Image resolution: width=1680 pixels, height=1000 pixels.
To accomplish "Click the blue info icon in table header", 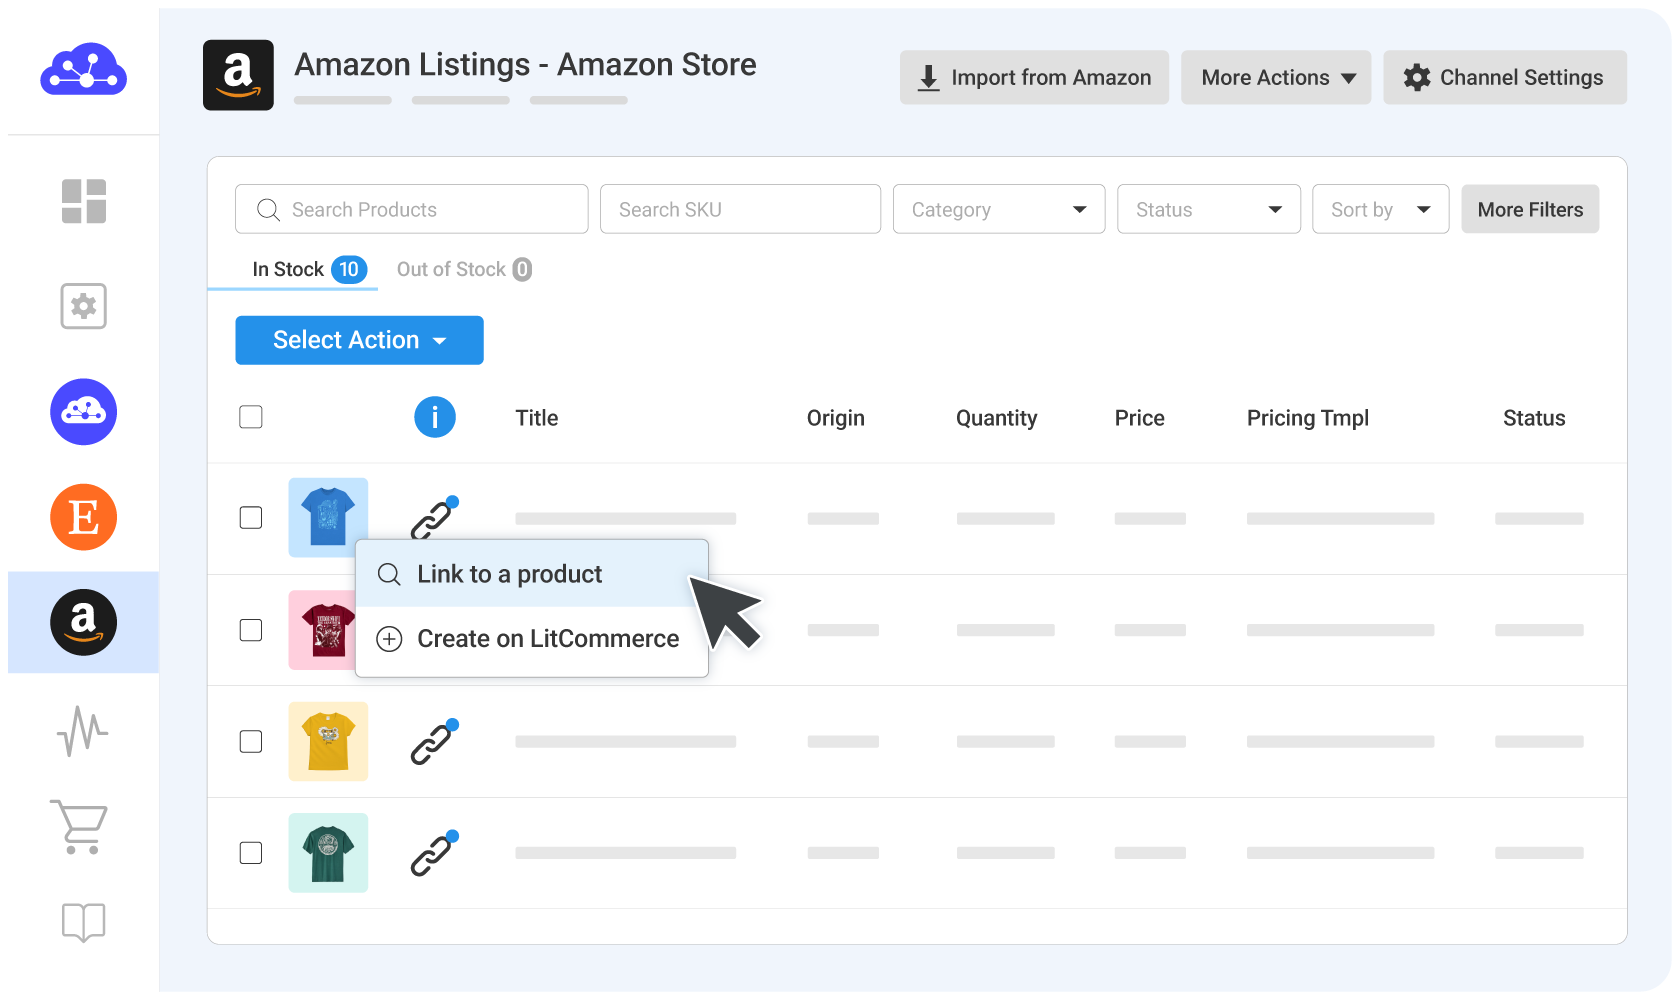I will pyautogui.click(x=435, y=417).
